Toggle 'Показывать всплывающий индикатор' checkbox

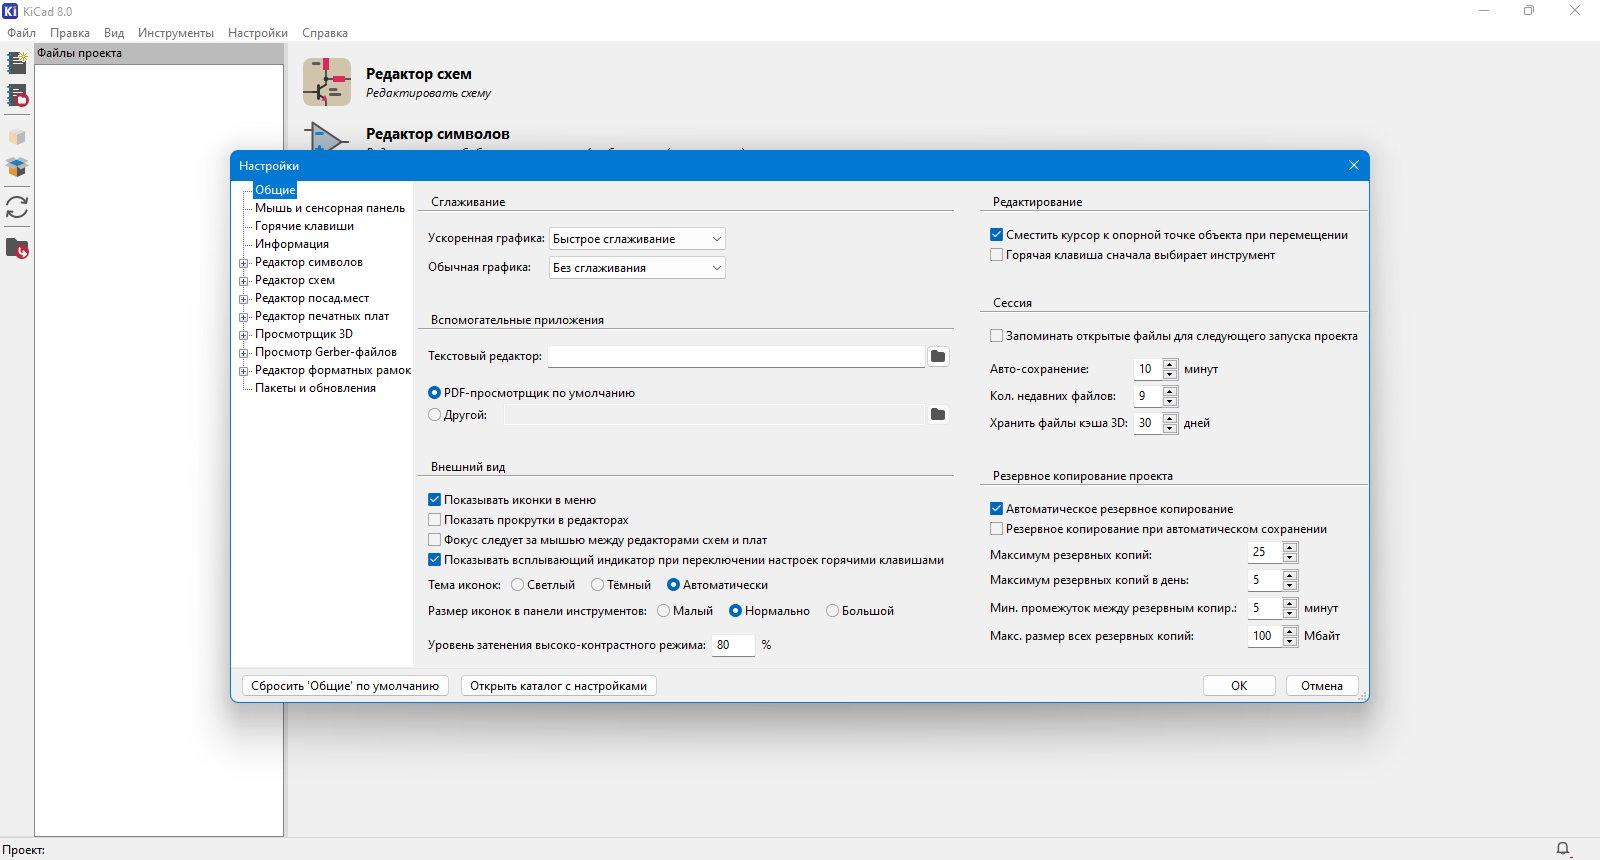pyautogui.click(x=434, y=560)
